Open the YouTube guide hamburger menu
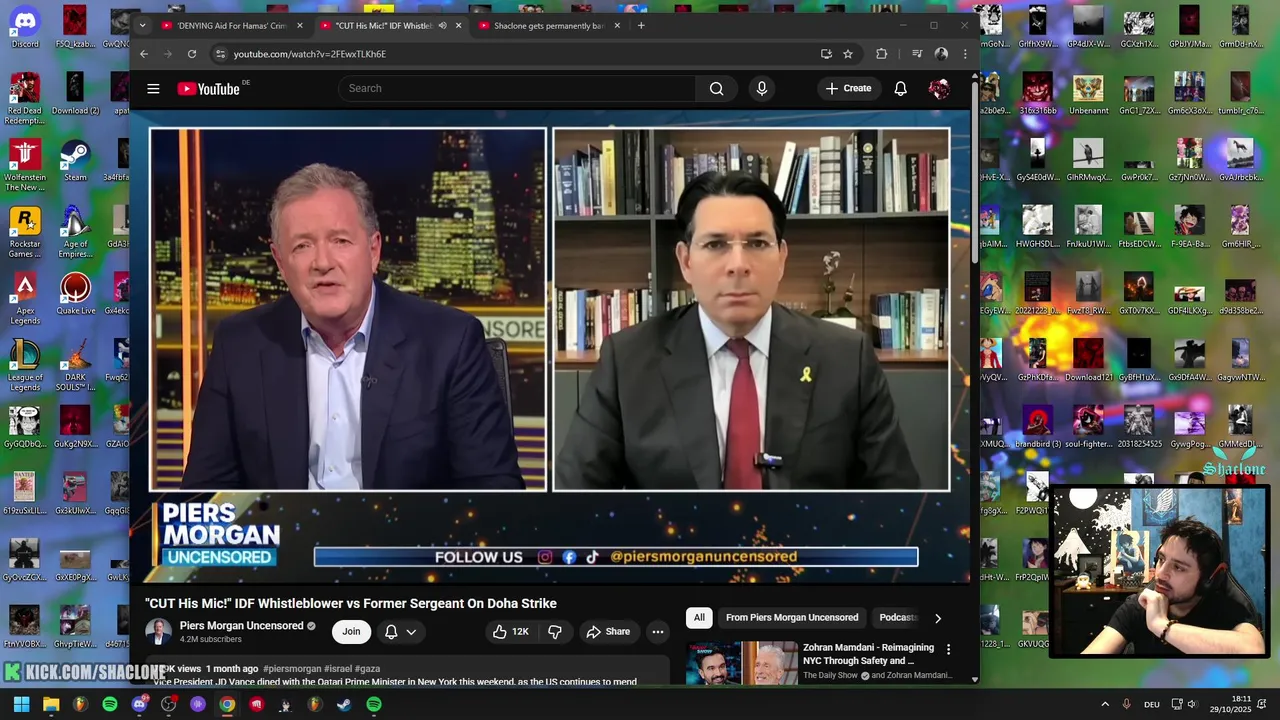Viewport: 1280px width, 720px height. [153, 89]
